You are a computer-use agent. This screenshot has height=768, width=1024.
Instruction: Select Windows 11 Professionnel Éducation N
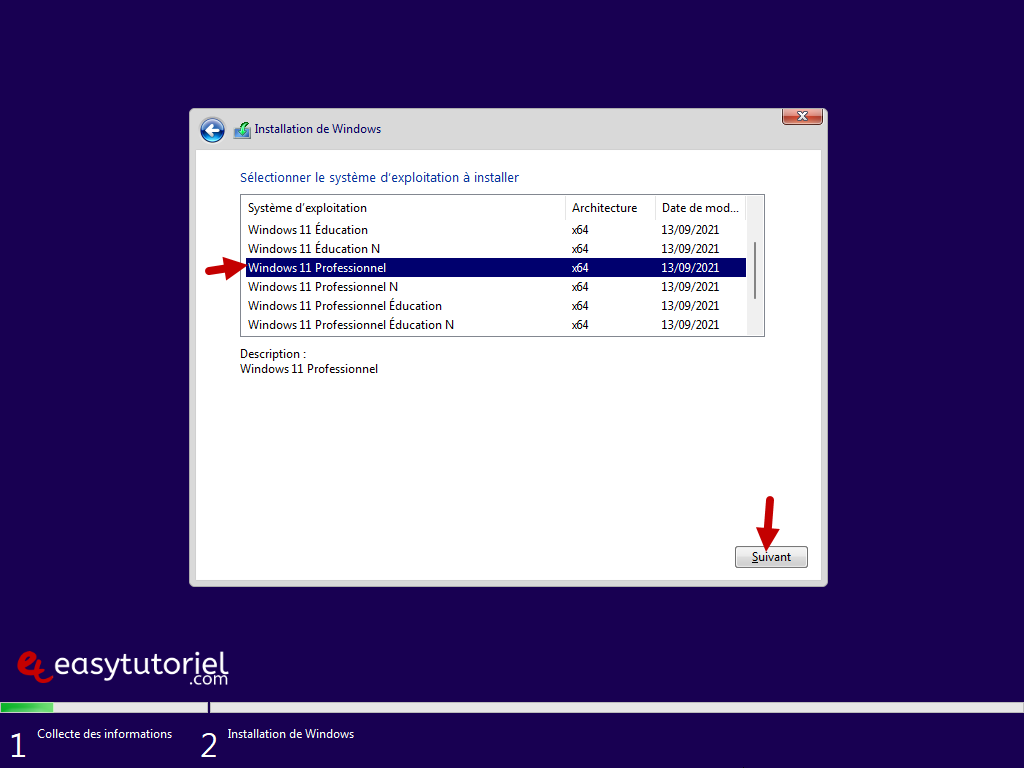point(351,325)
